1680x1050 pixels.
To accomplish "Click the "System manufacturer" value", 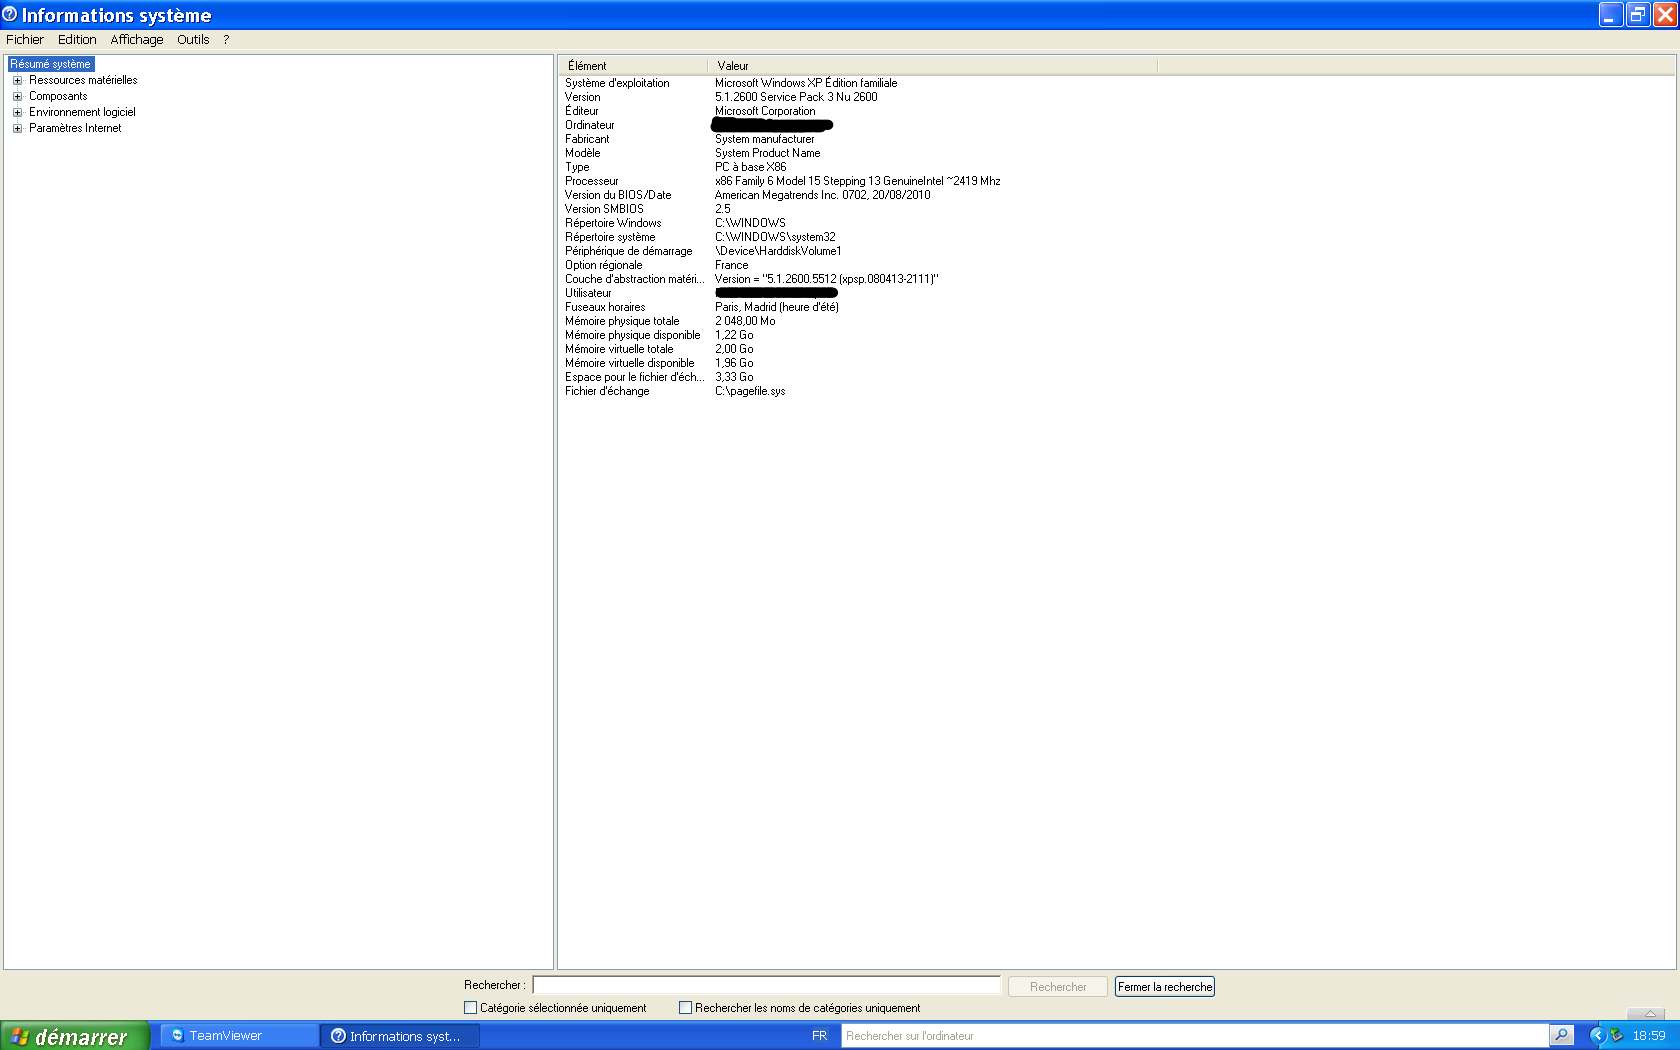I will [764, 139].
